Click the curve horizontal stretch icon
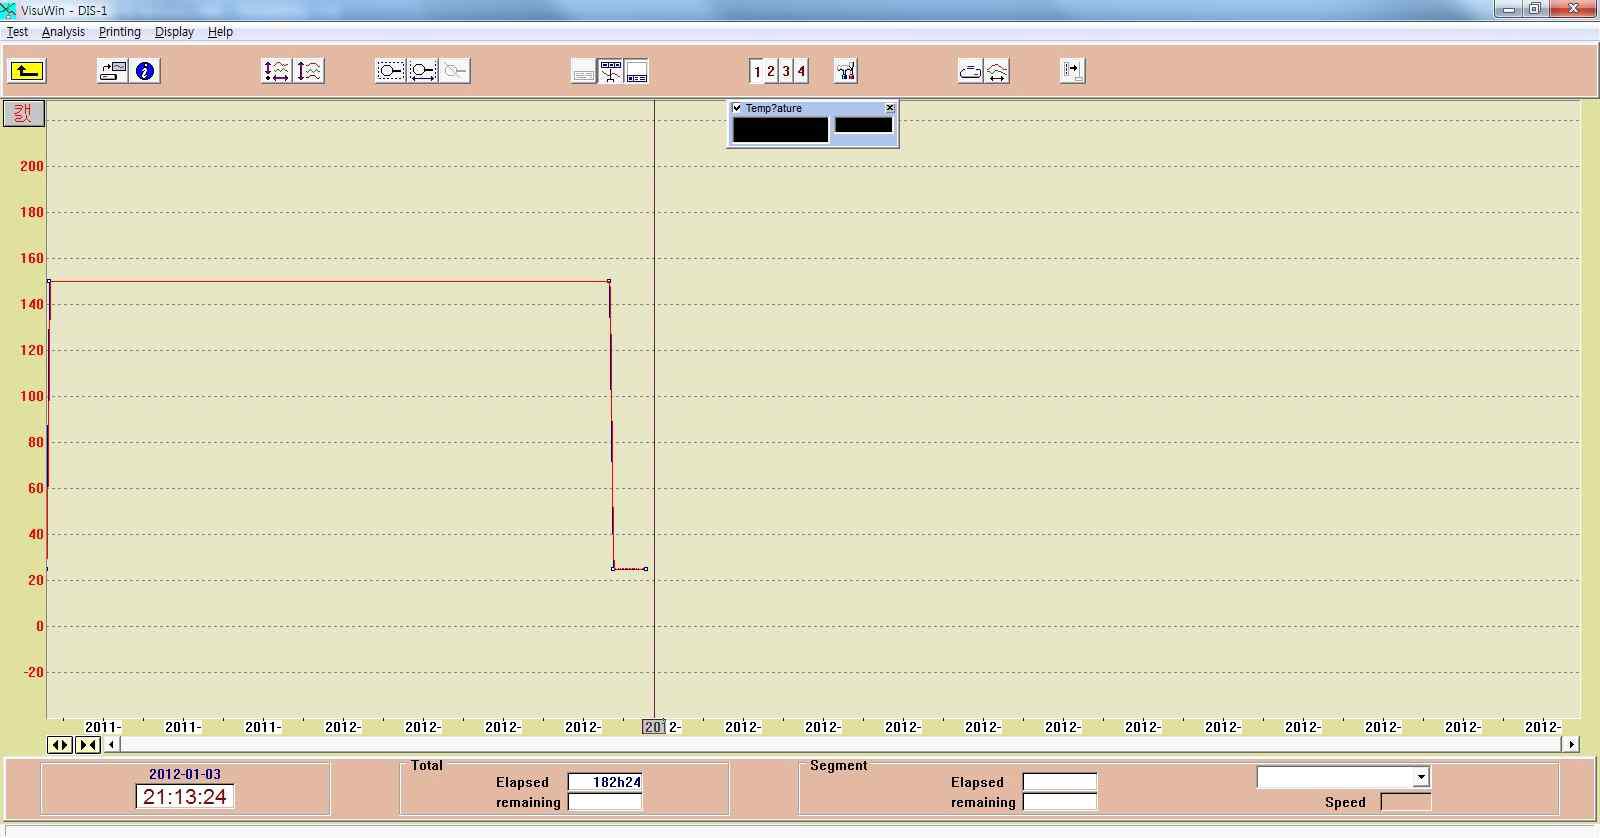The image size is (1600, 838). [x=997, y=71]
